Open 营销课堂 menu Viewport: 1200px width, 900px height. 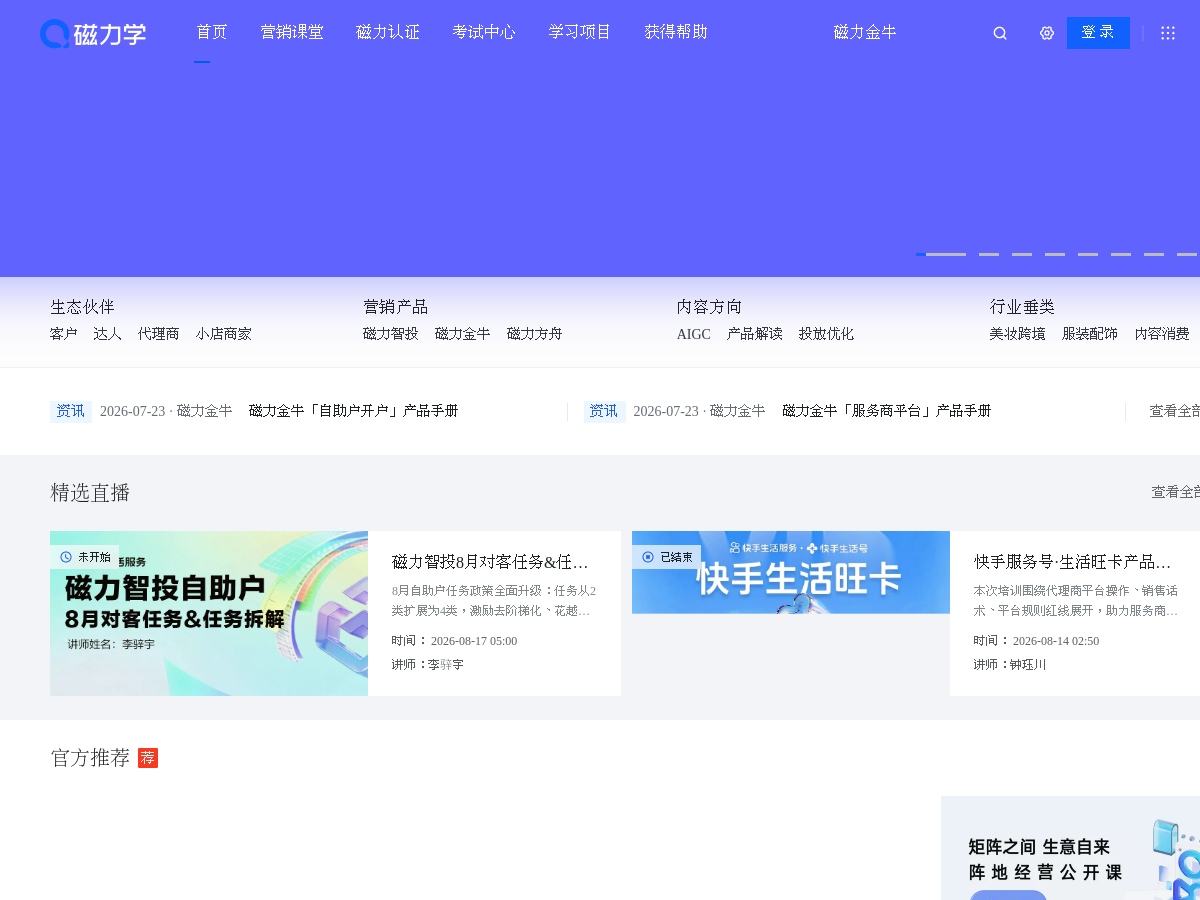[x=292, y=32]
